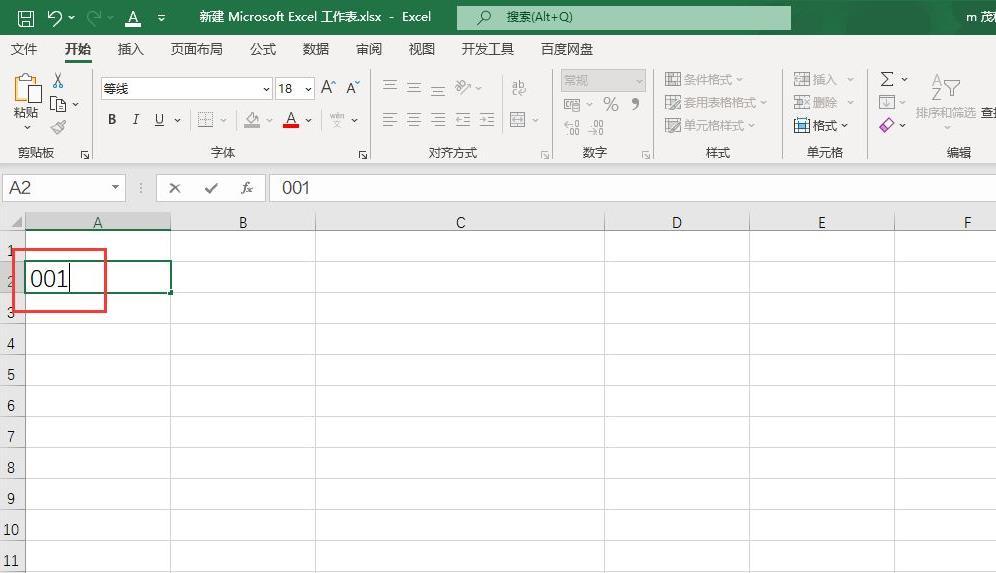The height and width of the screenshot is (573, 996).
Task: Select the Cut scissors icon
Action: tap(58, 80)
